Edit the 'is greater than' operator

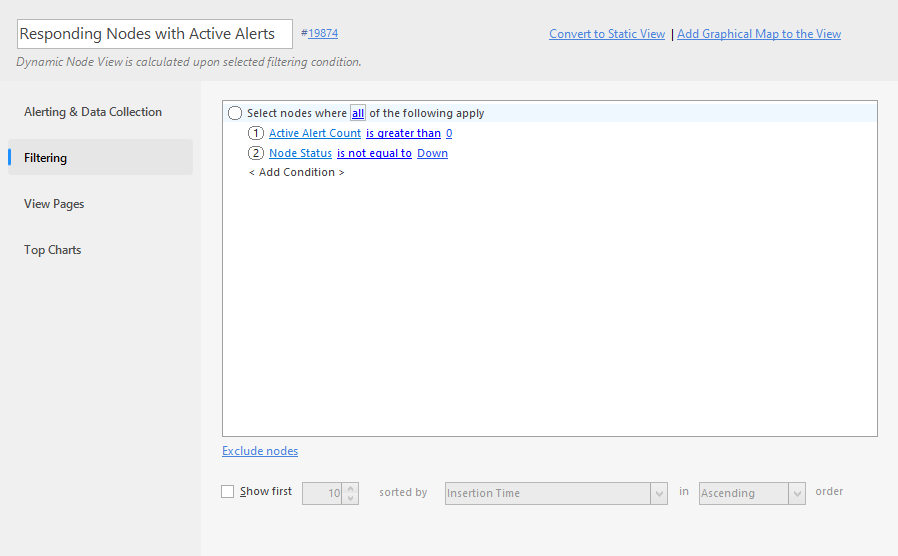(x=404, y=133)
